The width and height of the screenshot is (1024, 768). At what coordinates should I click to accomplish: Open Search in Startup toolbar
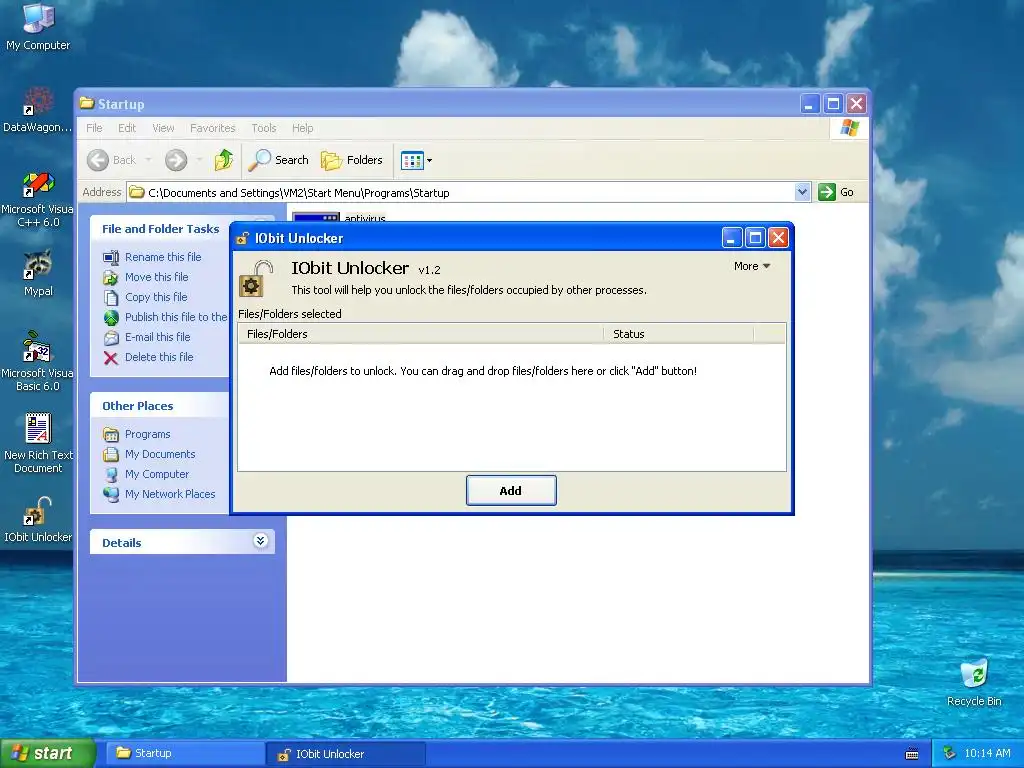[279, 160]
